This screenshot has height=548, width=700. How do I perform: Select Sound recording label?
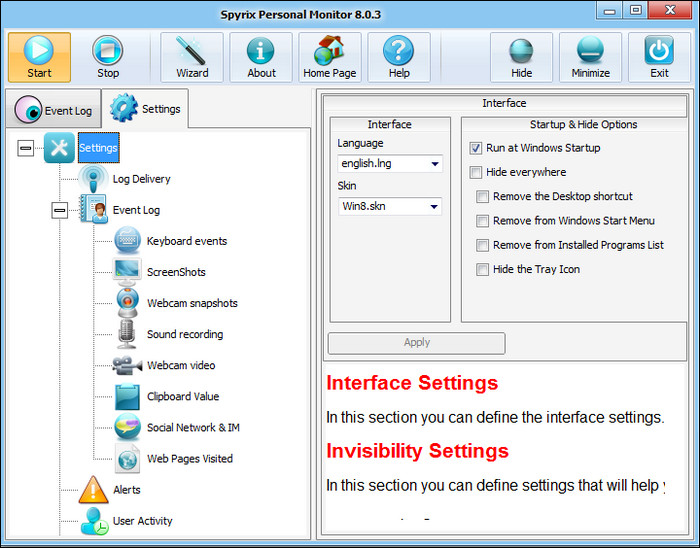click(x=185, y=334)
